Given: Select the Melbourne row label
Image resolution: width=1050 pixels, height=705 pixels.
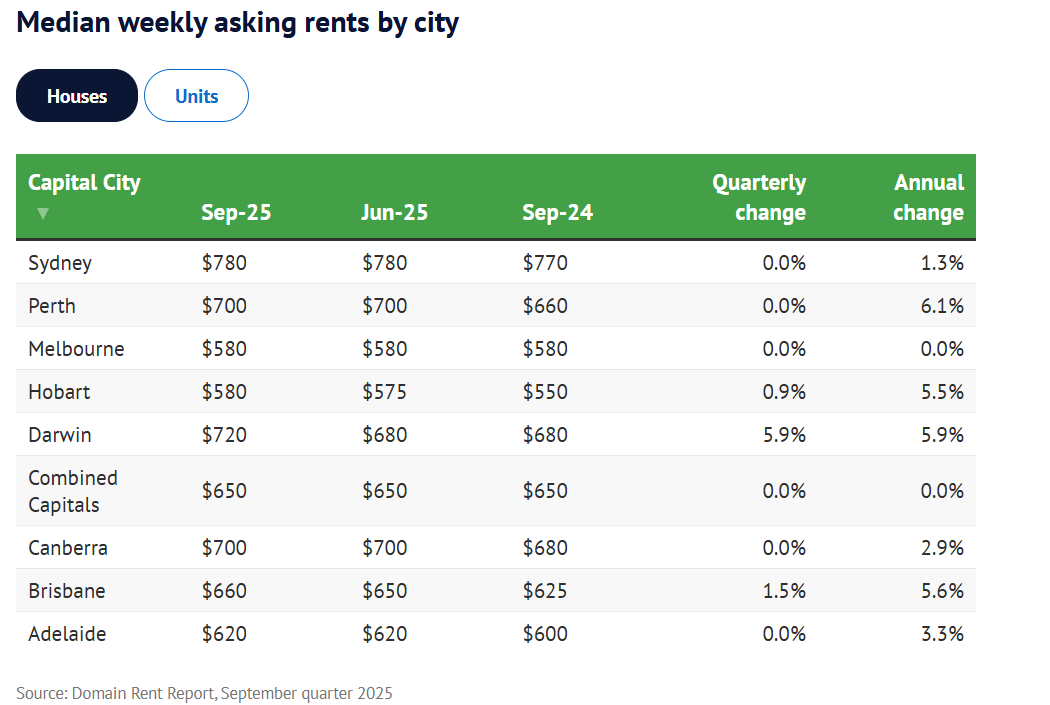Looking at the screenshot, I should 76,349.
